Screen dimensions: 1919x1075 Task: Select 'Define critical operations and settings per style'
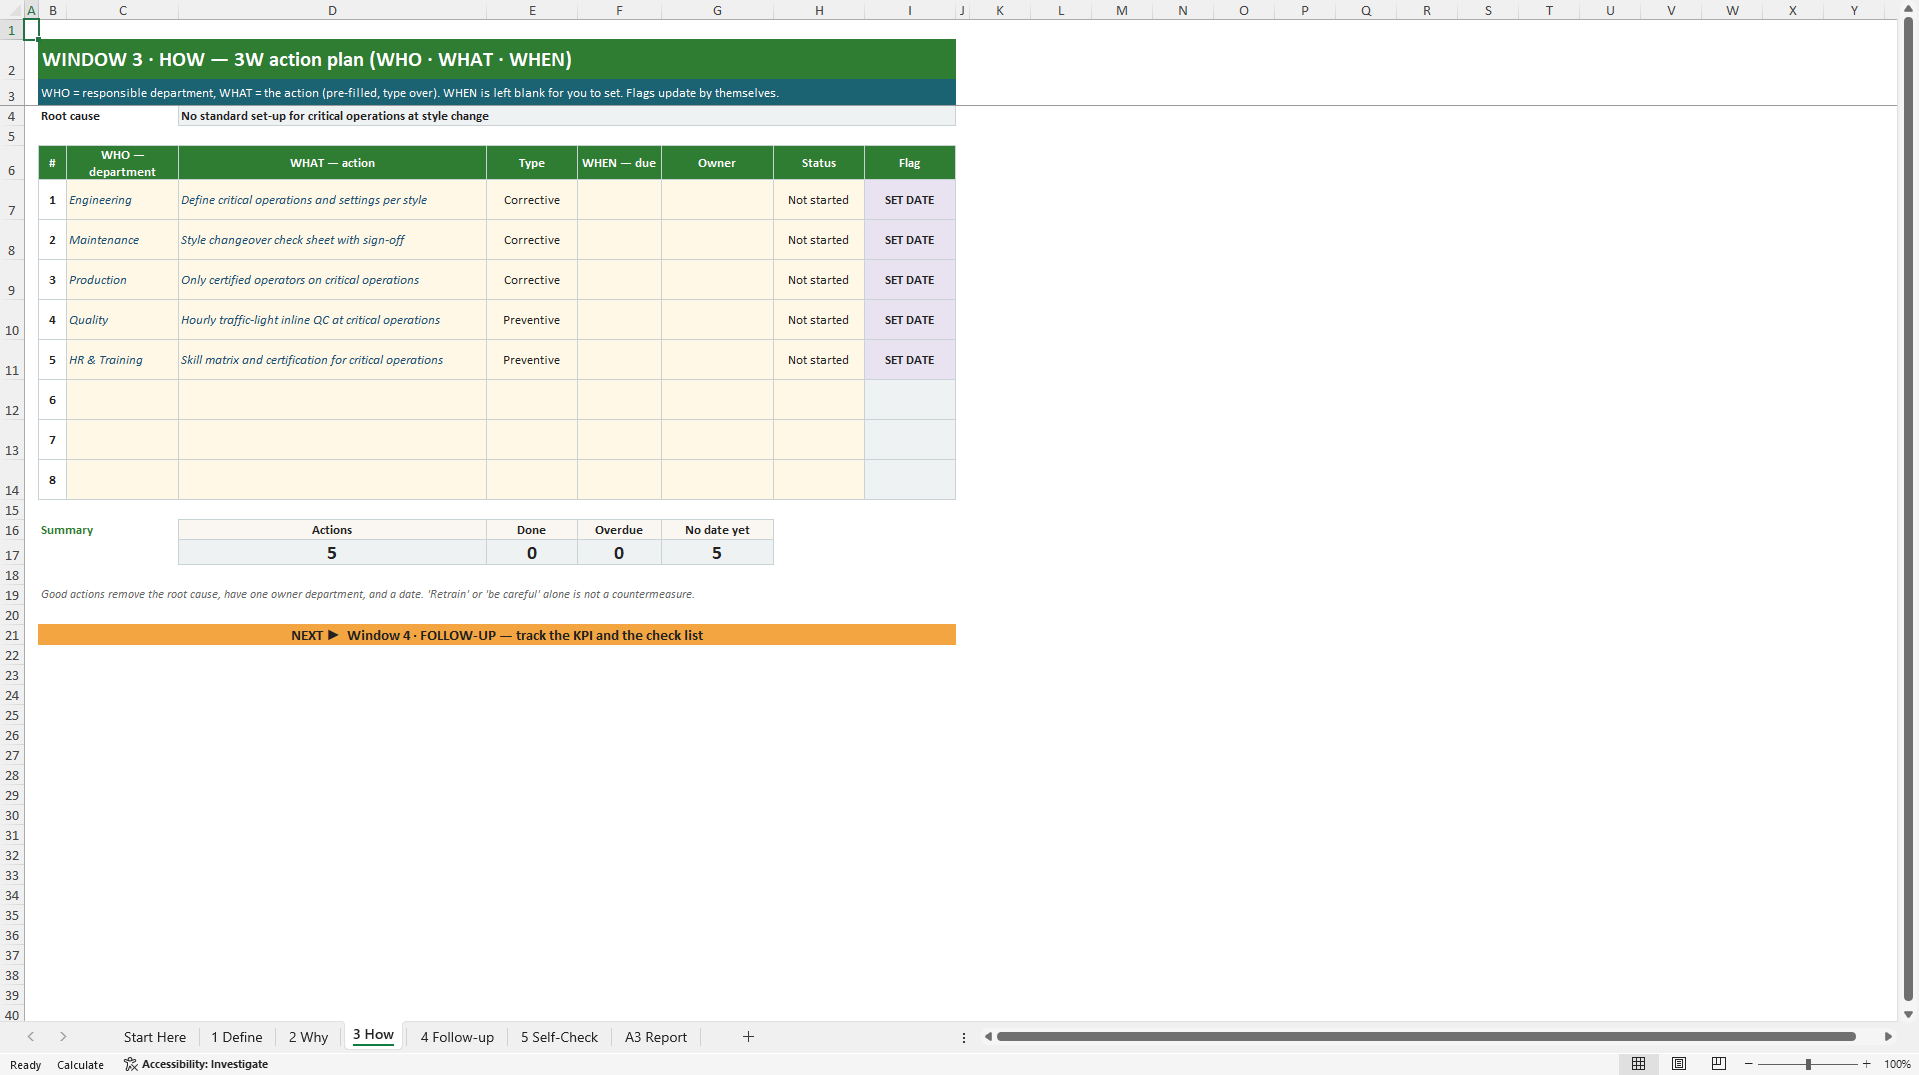point(332,200)
